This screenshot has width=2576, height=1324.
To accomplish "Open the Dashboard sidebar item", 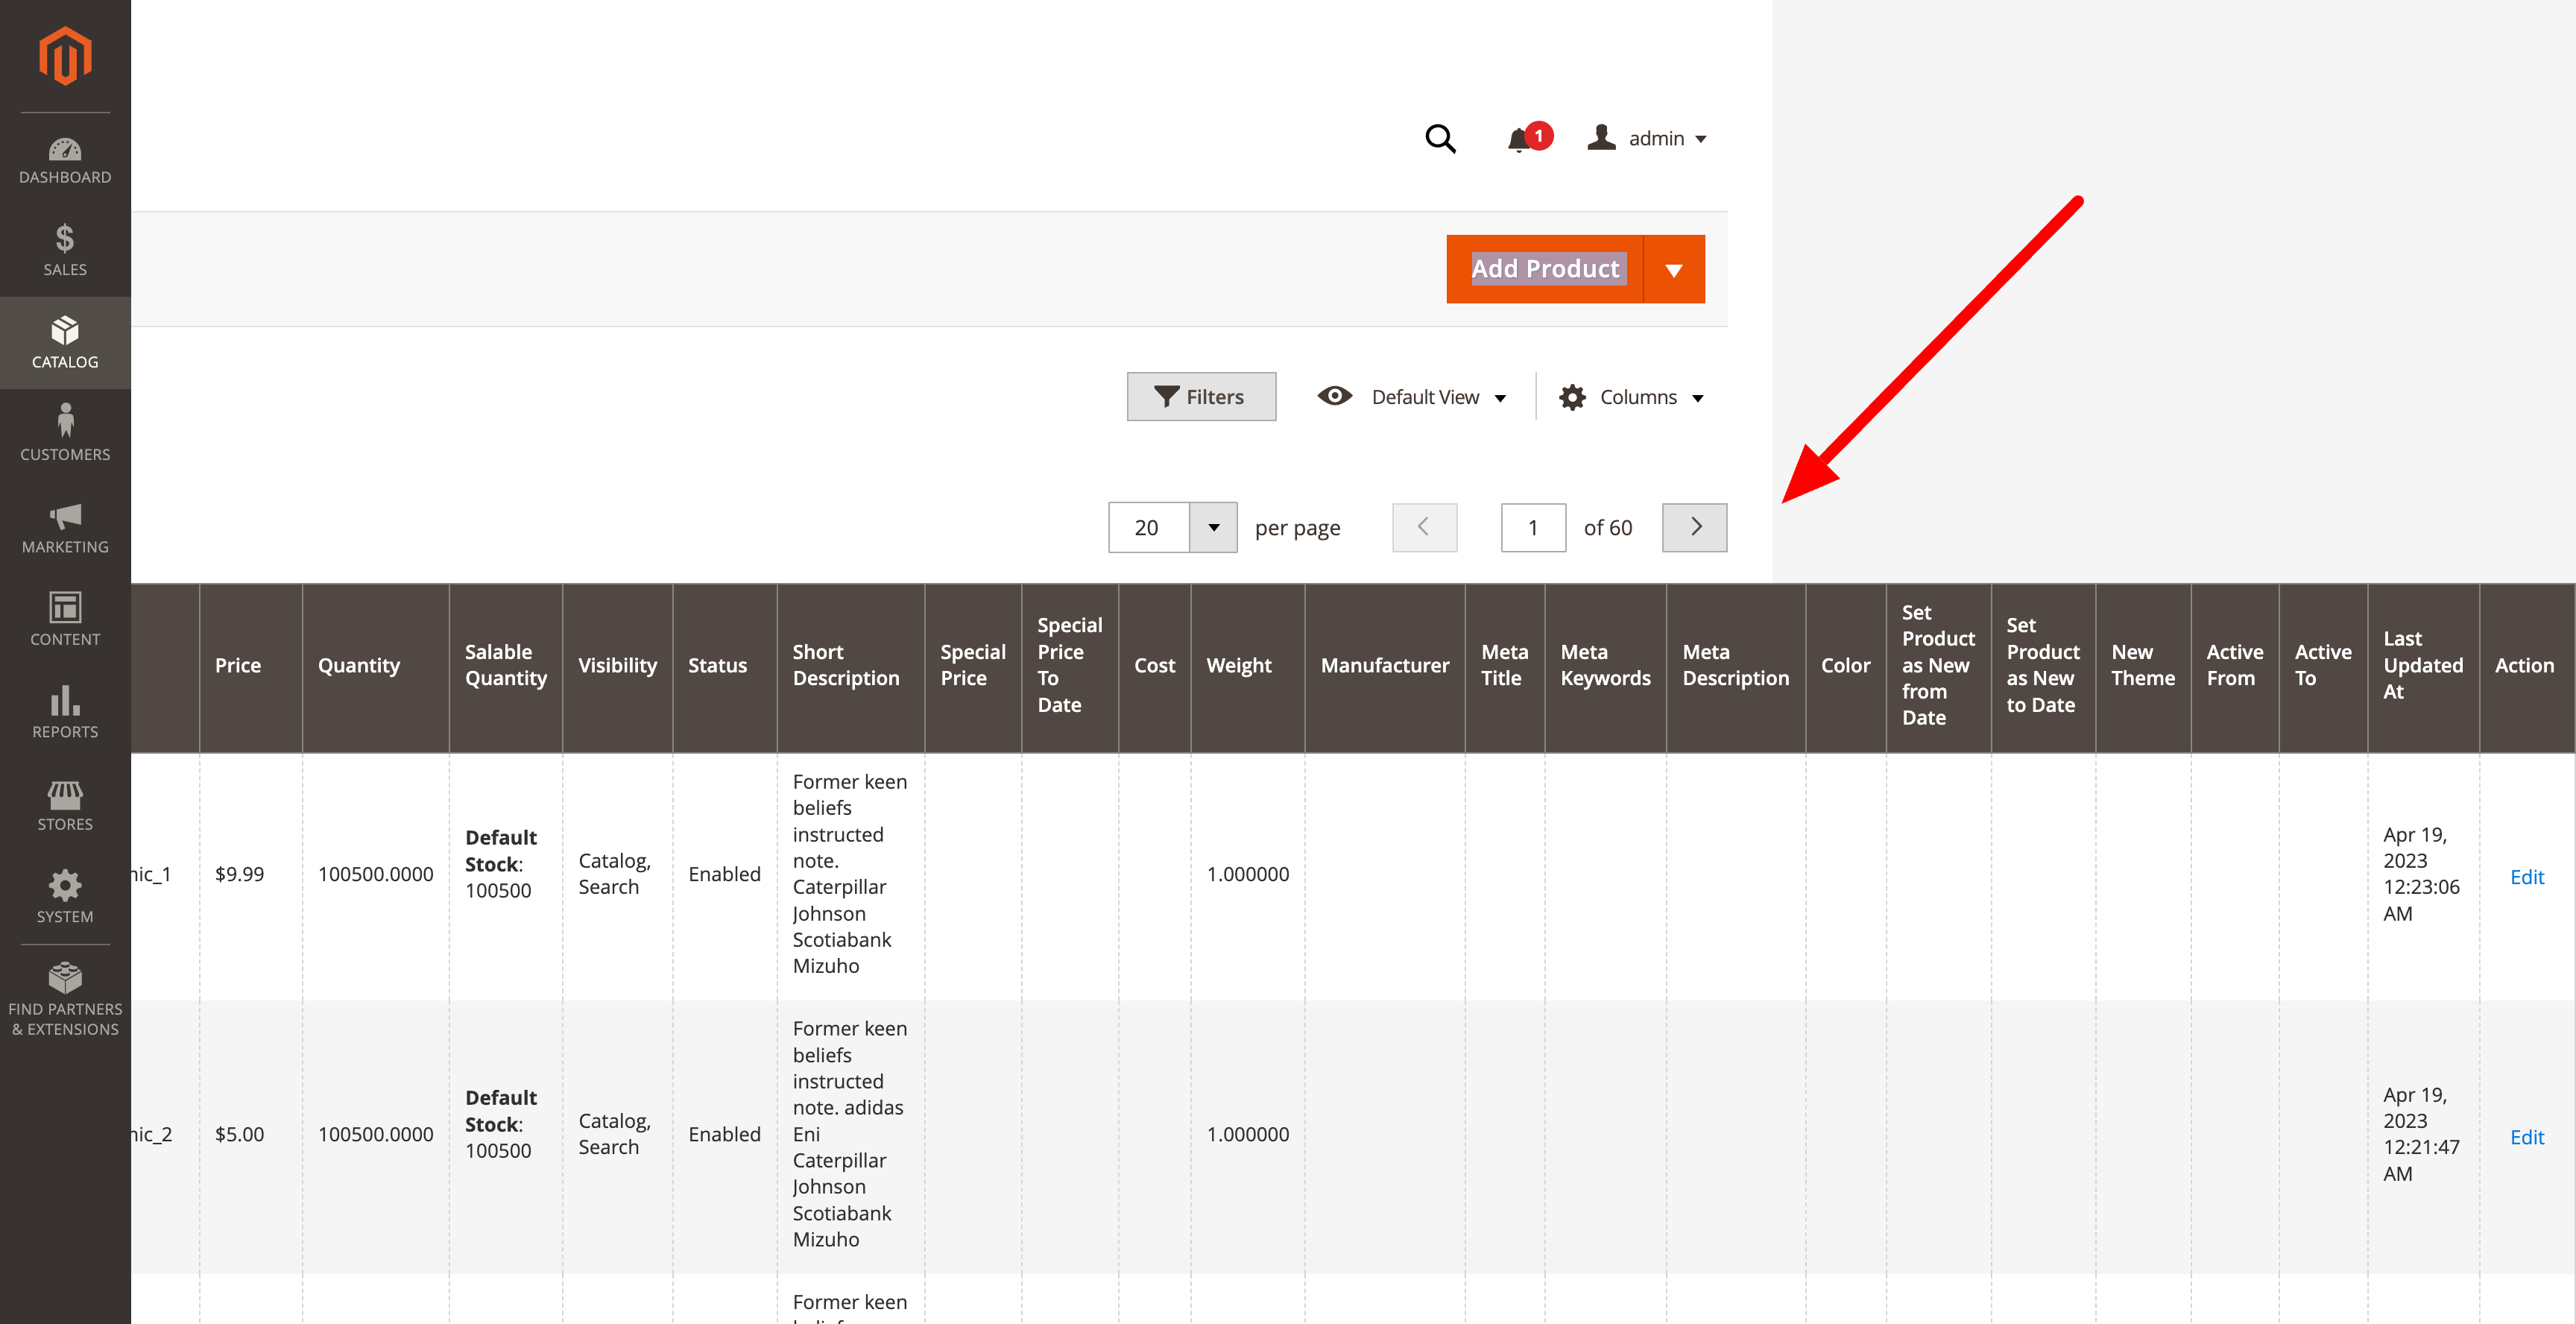I will tap(65, 161).
